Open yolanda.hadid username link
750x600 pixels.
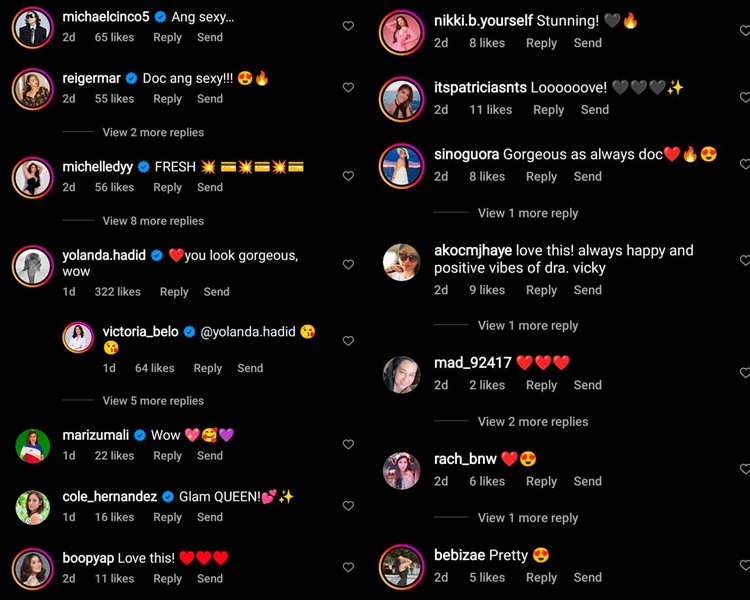click(x=104, y=256)
